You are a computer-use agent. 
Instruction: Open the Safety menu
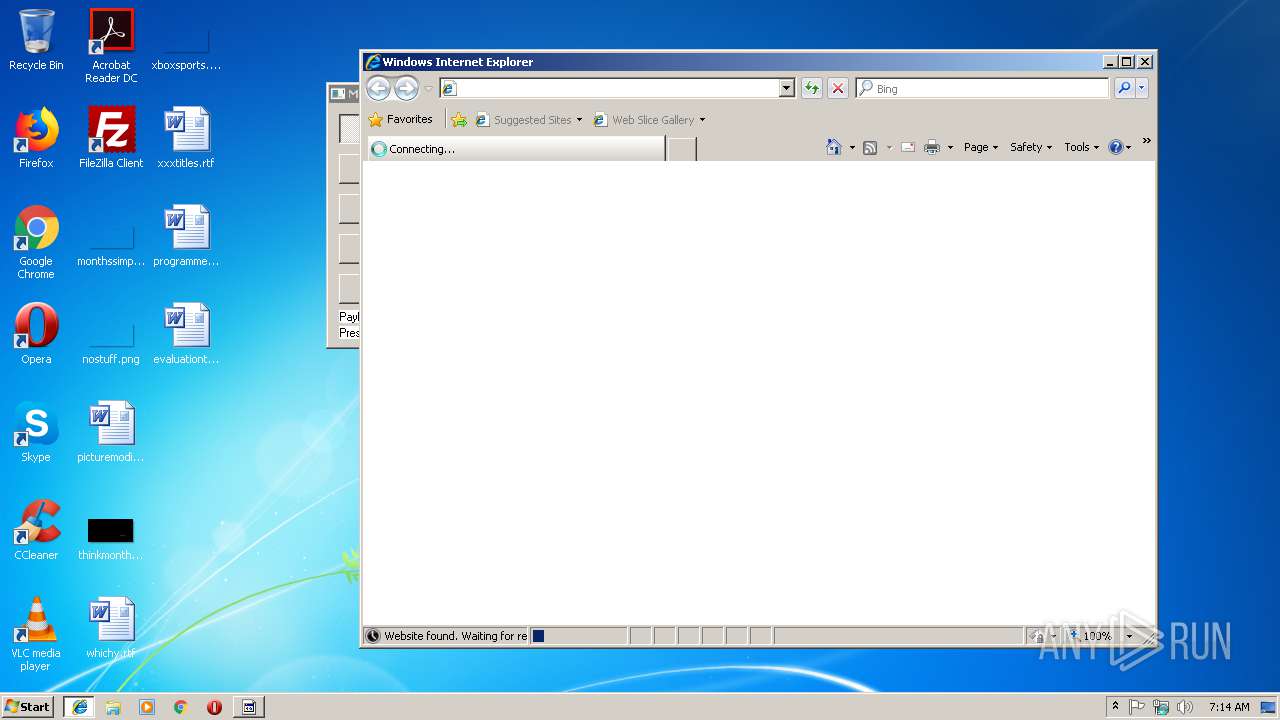pyautogui.click(x=1031, y=147)
